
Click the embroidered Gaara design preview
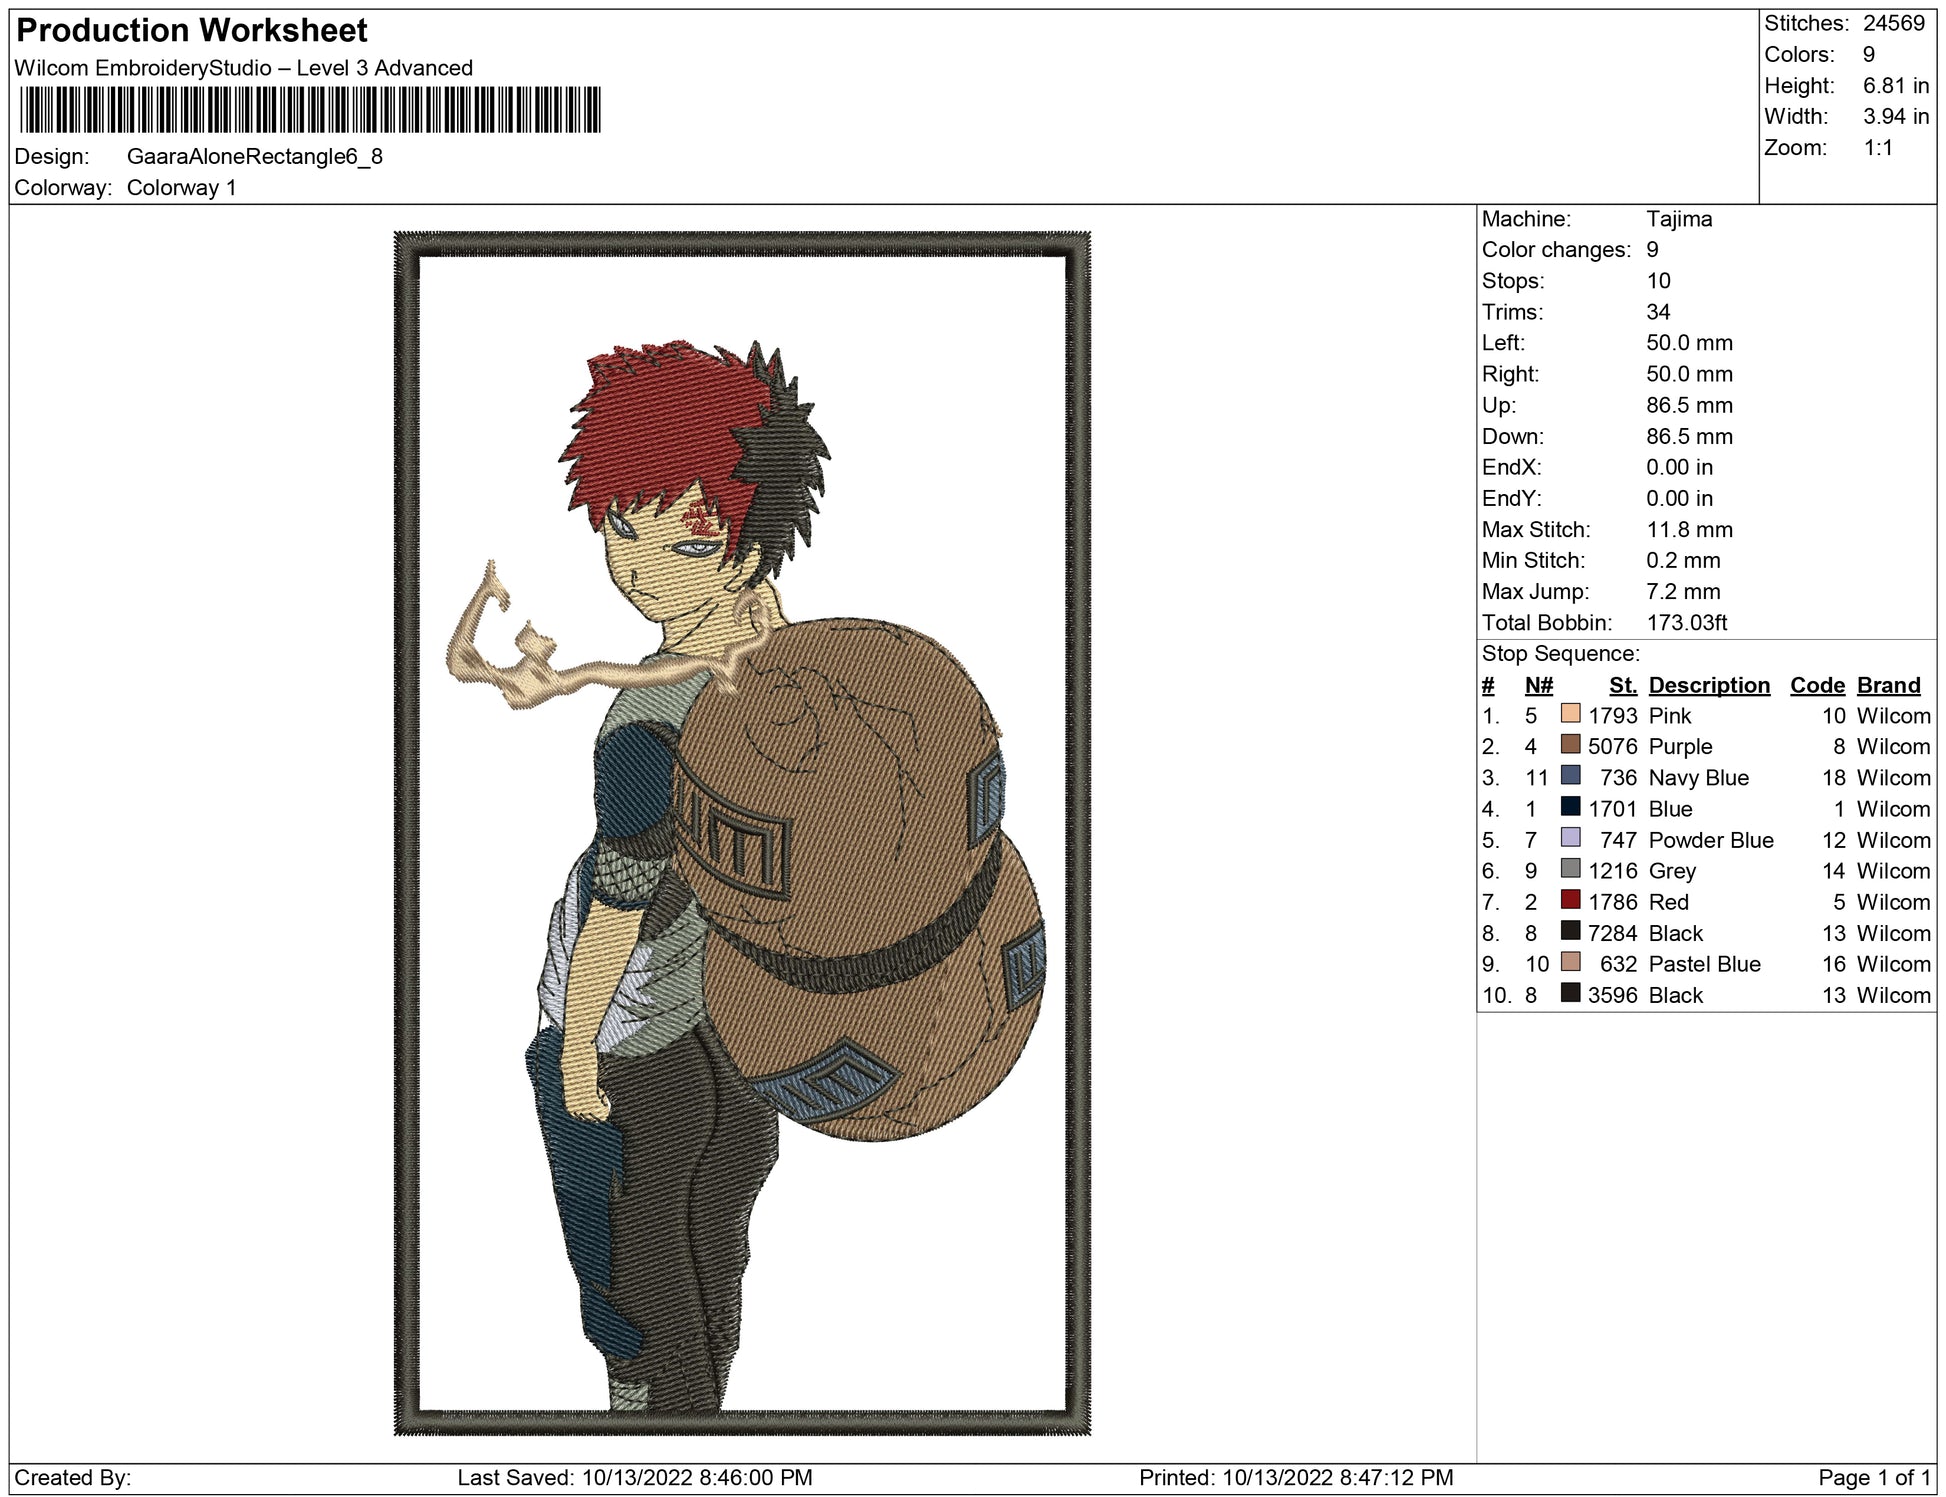click(742, 832)
